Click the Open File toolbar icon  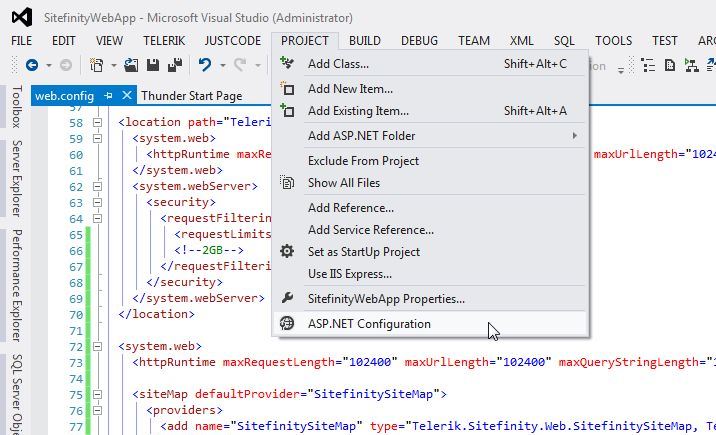[132, 65]
